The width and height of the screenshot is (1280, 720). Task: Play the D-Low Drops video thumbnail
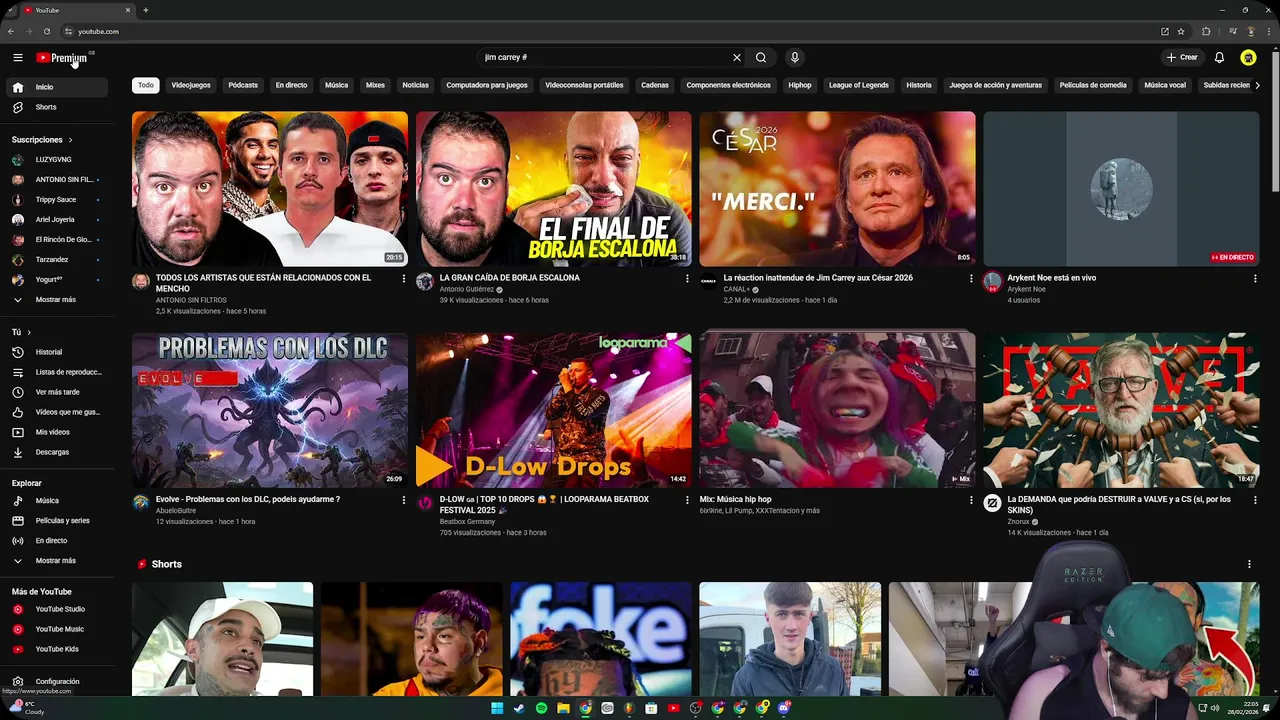click(x=553, y=410)
